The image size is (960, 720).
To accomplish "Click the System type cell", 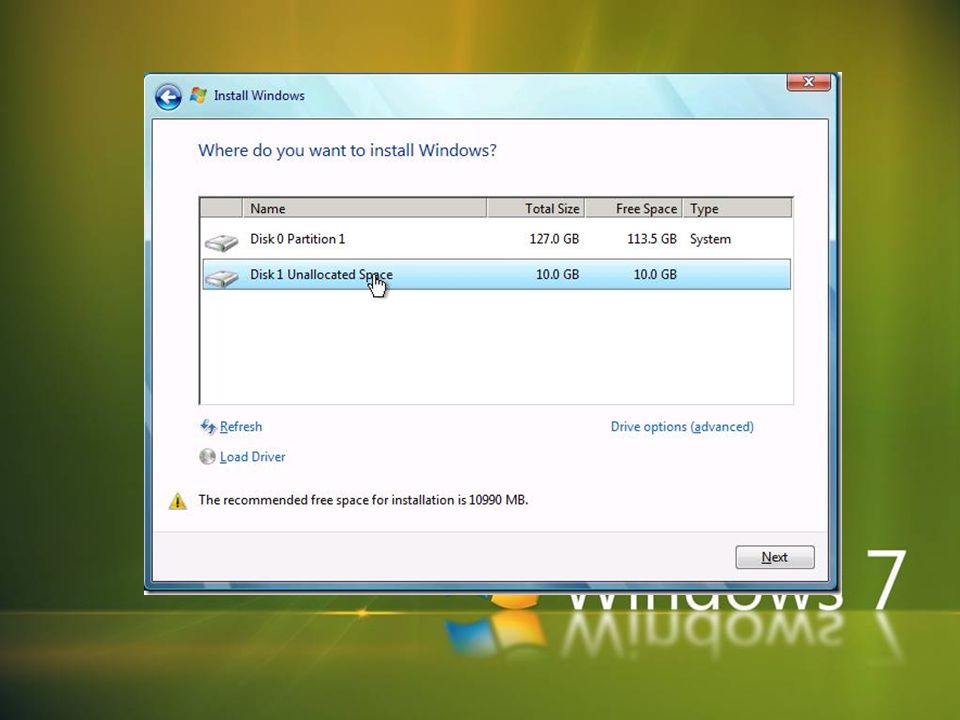I will pyautogui.click(x=710, y=239).
